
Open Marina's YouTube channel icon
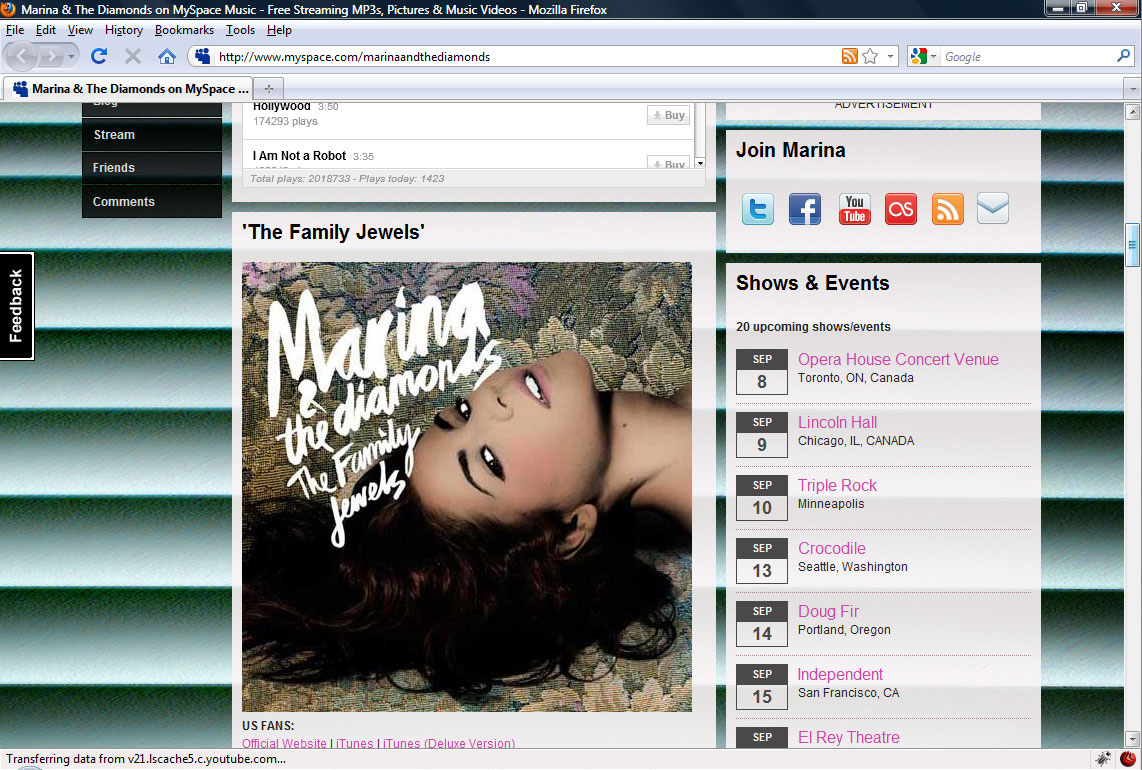(x=854, y=210)
